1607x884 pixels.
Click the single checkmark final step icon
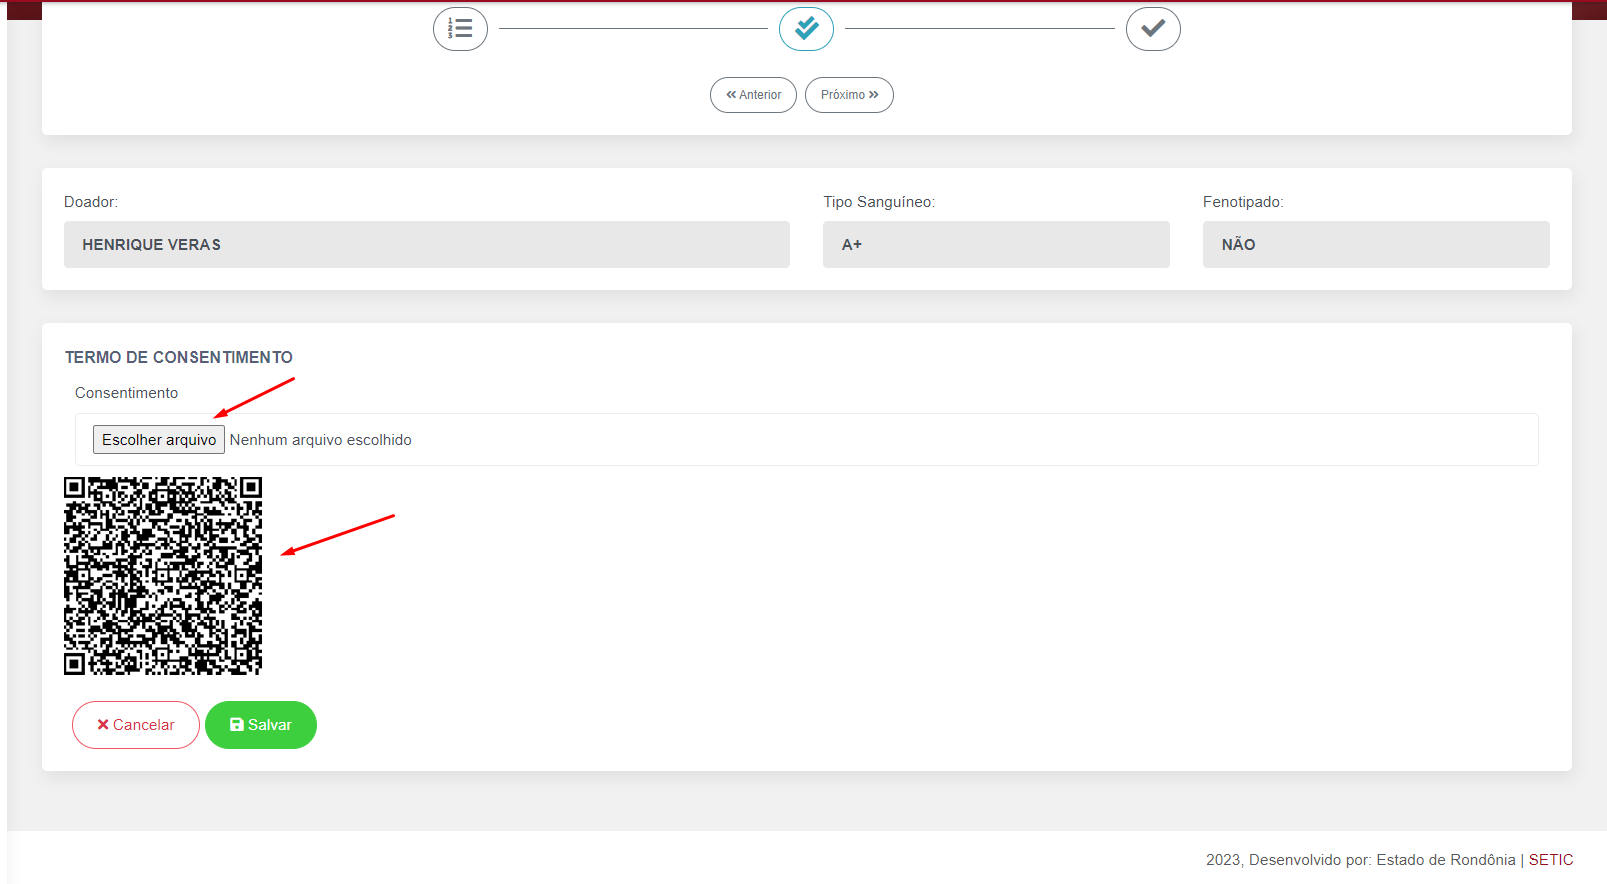[x=1153, y=29]
